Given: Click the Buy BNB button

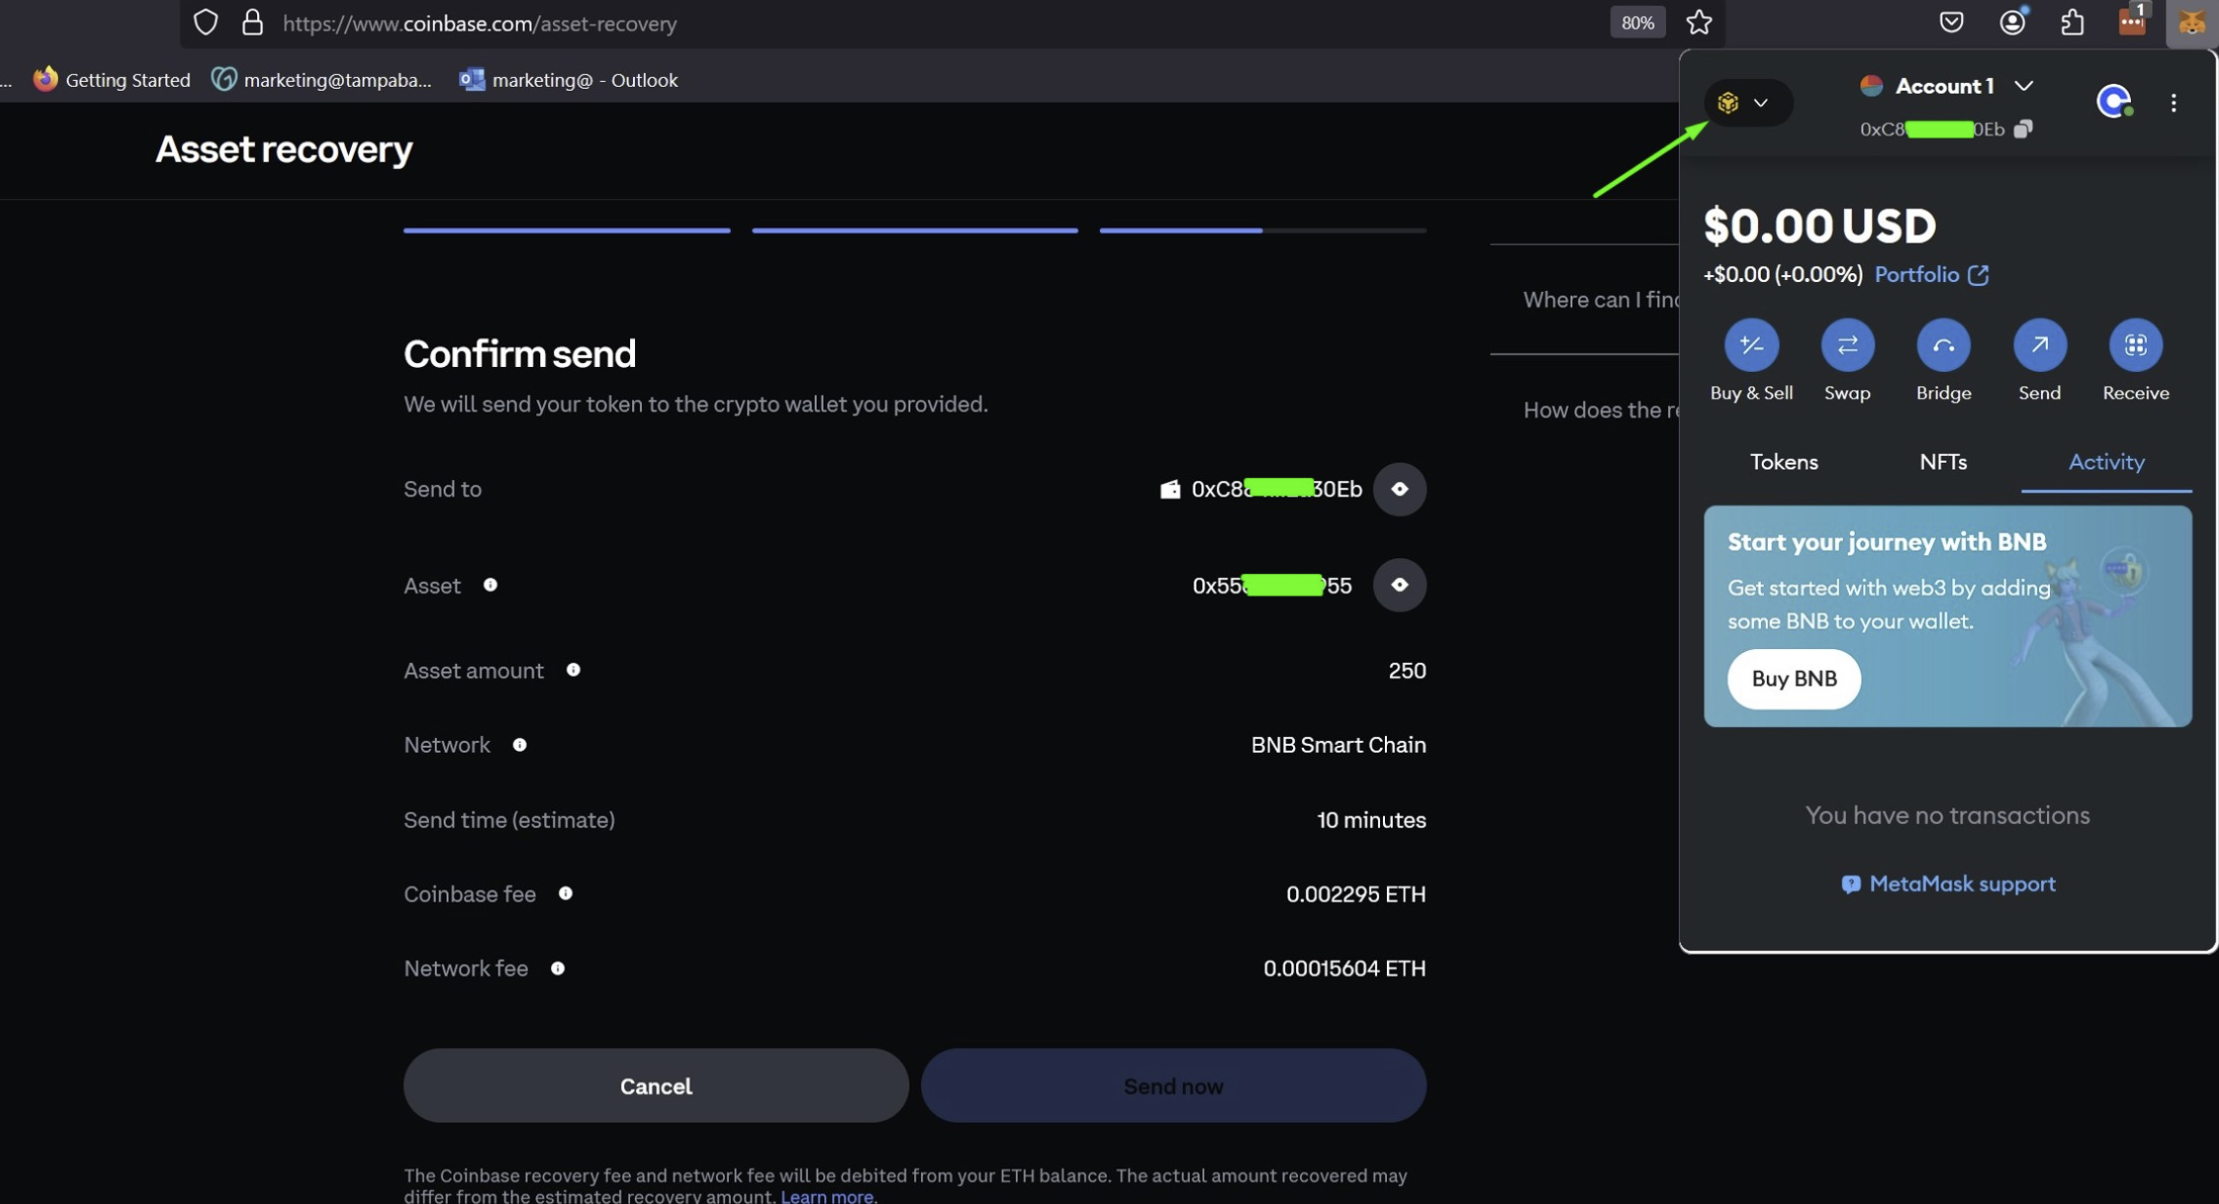Looking at the screenshot, I should coord(1794,678).
